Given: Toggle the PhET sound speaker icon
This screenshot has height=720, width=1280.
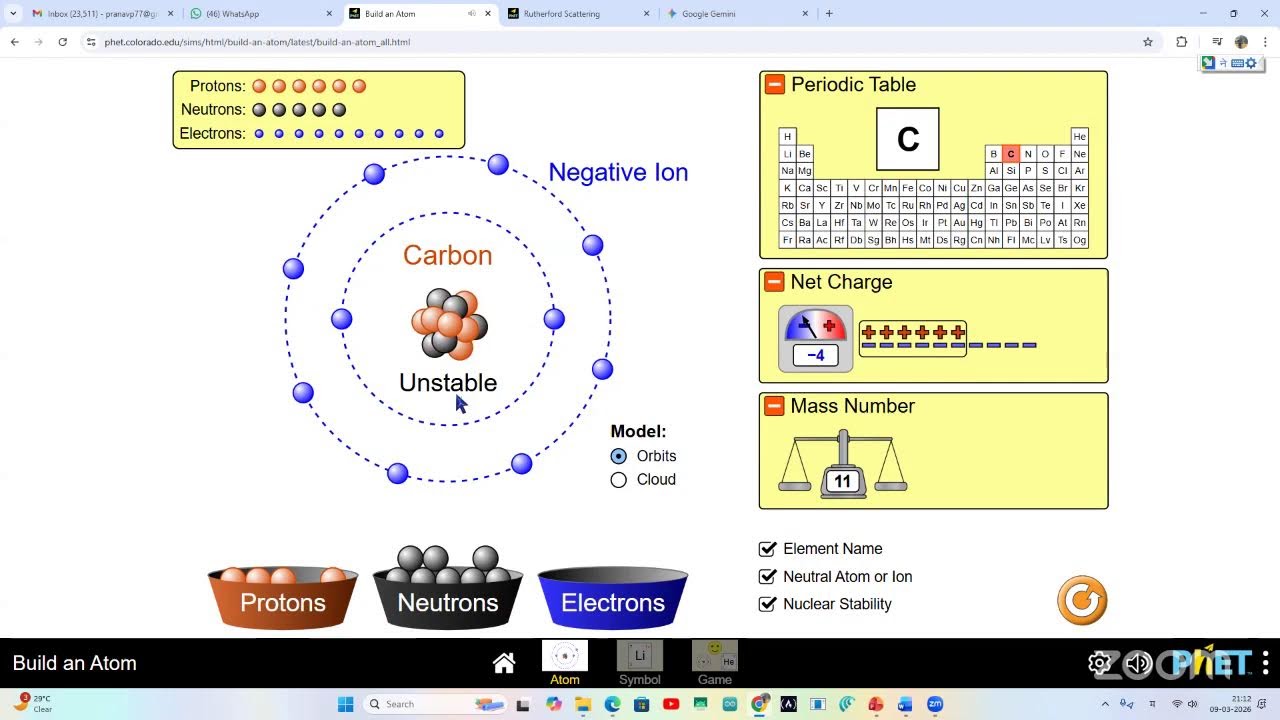Looking at the screenshot, I should [x=1138, y=663].
